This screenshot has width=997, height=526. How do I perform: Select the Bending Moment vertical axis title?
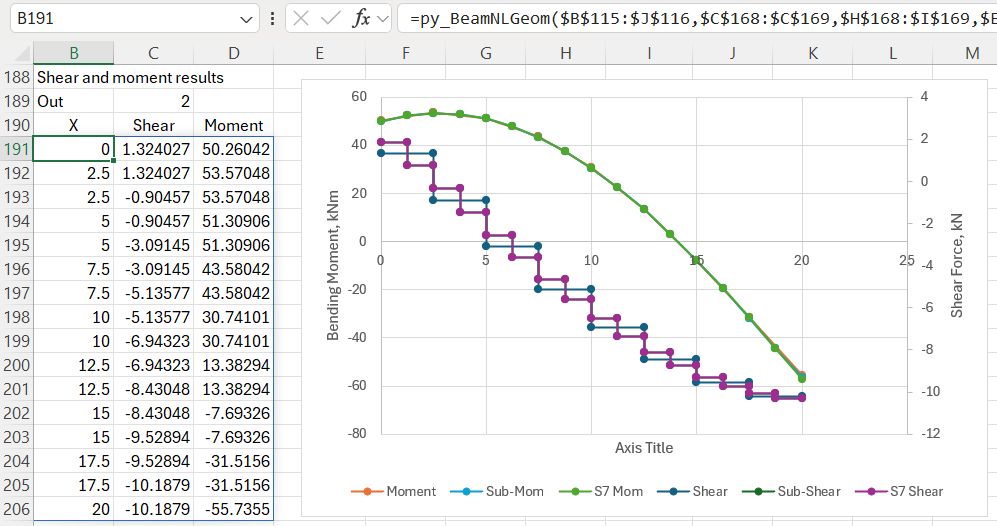coord(334,264)
